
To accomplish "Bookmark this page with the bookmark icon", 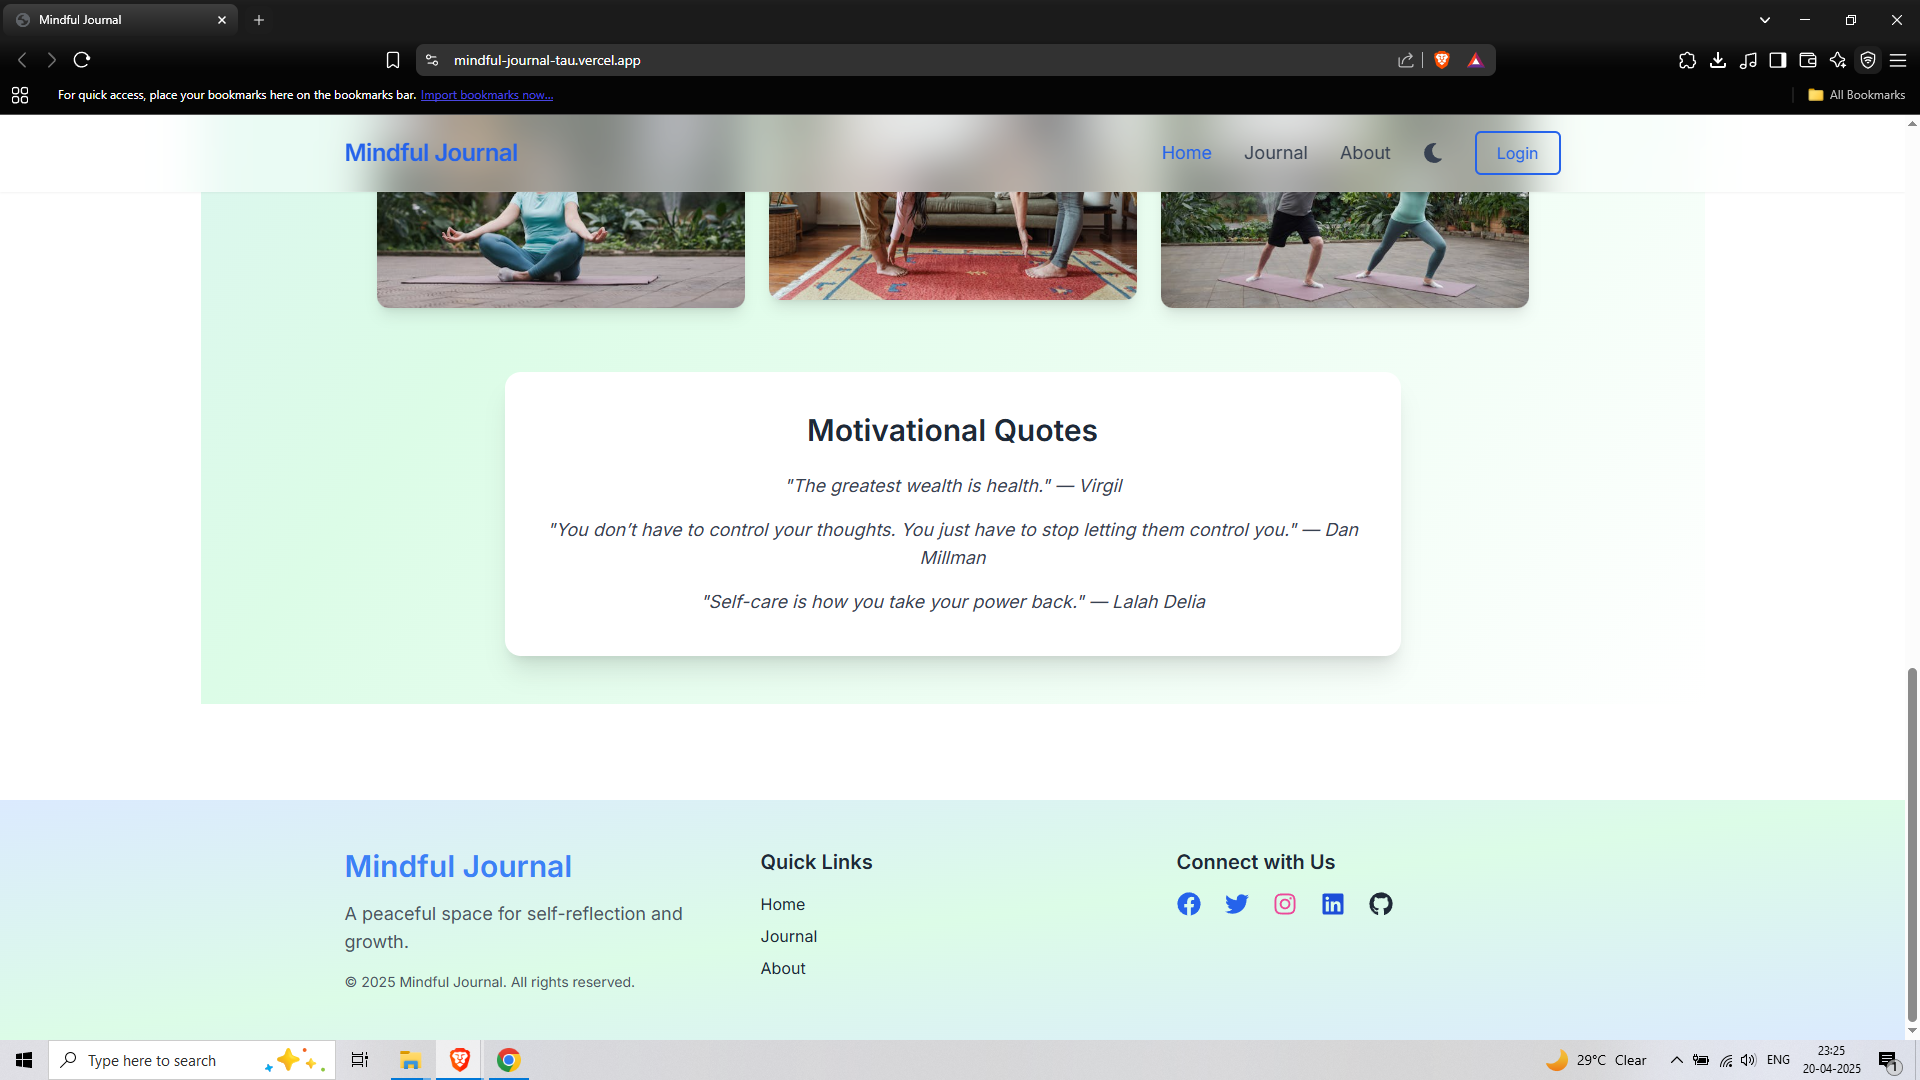I will pyautogui.click(x=393, y=60).
